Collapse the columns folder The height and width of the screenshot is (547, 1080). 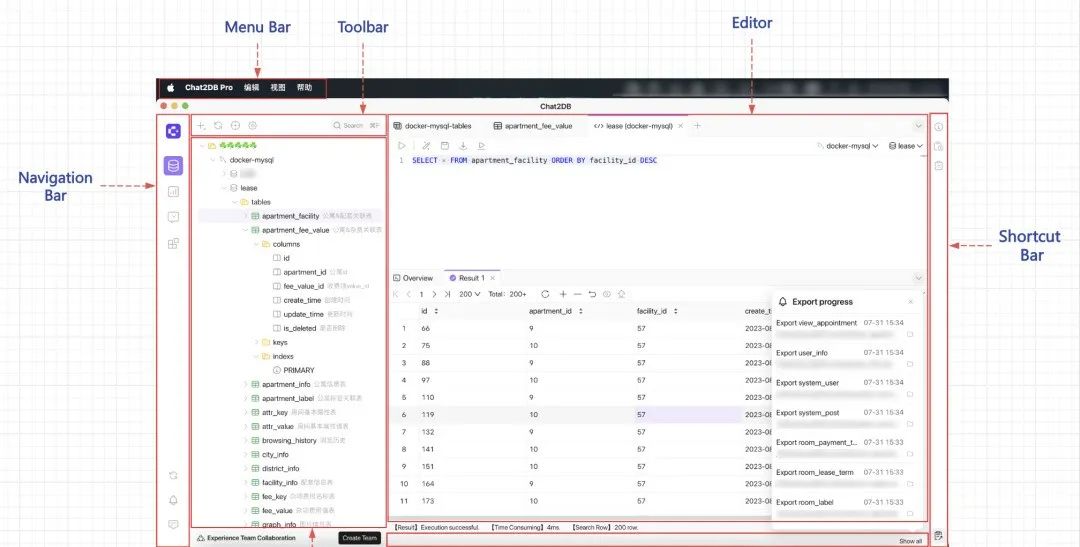tap(256, 244)
